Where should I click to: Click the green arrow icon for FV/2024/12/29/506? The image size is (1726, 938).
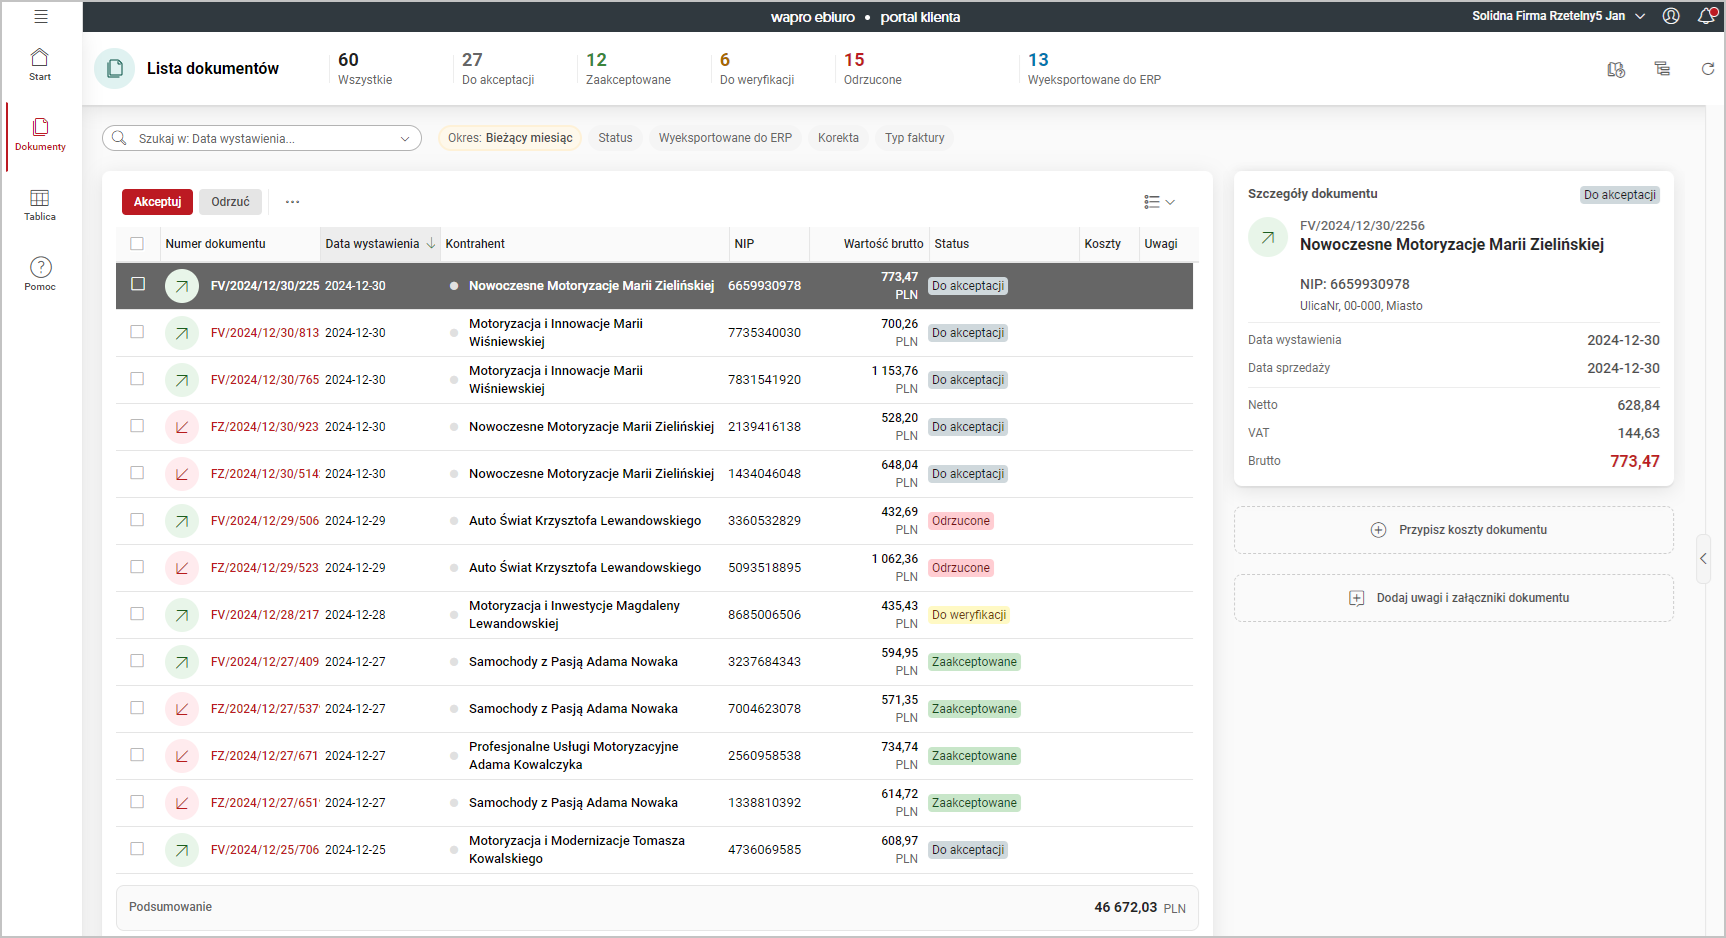pos(181,521)
